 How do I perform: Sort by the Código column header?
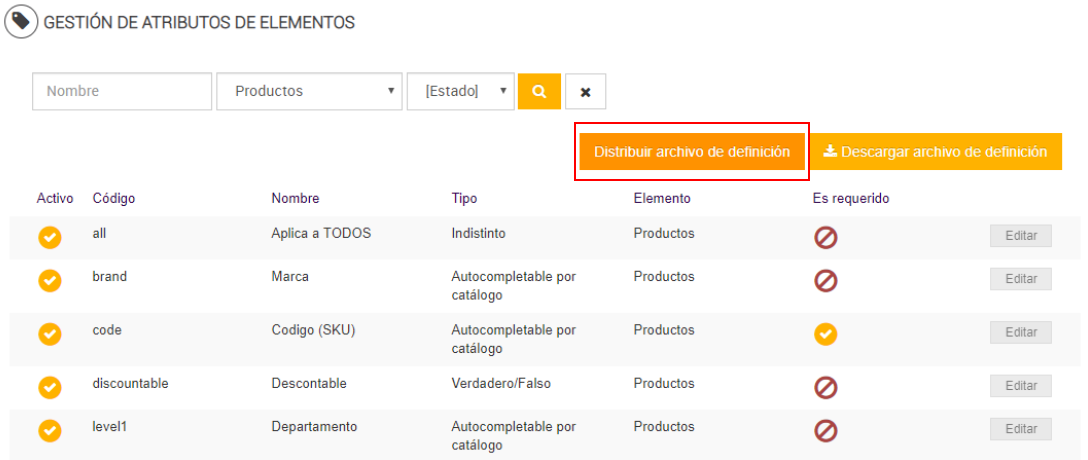tap(114, 198)
